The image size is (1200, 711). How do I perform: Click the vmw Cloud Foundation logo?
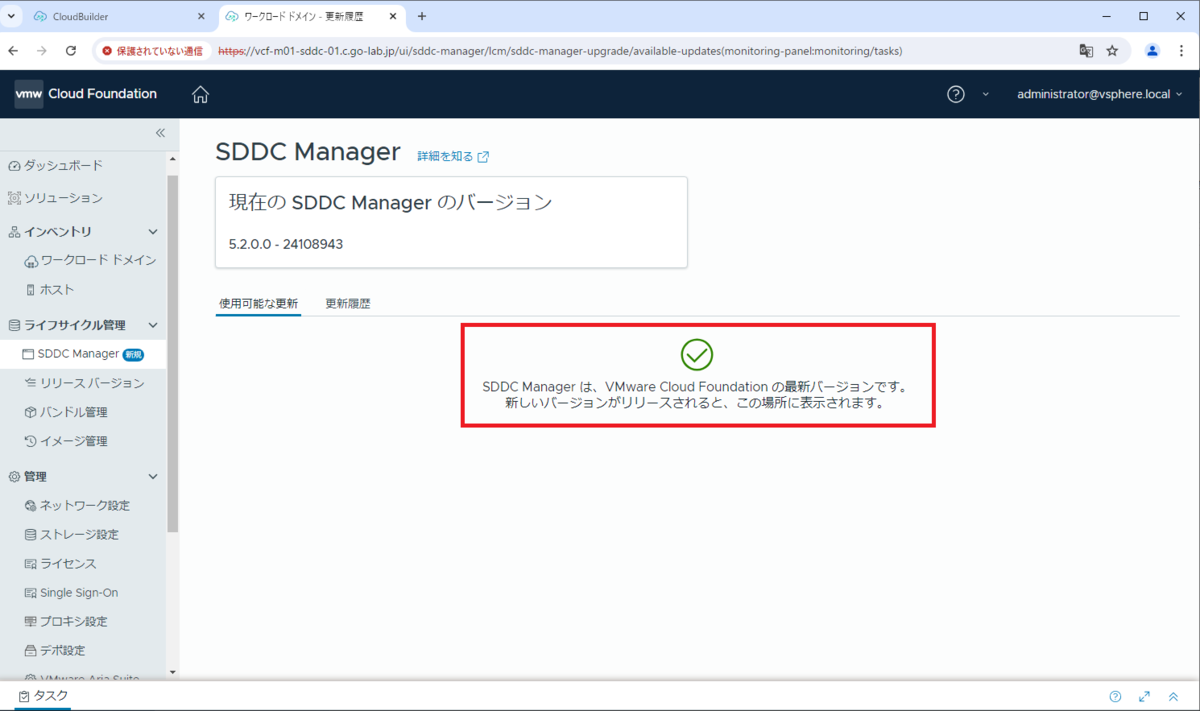point(86,94)
